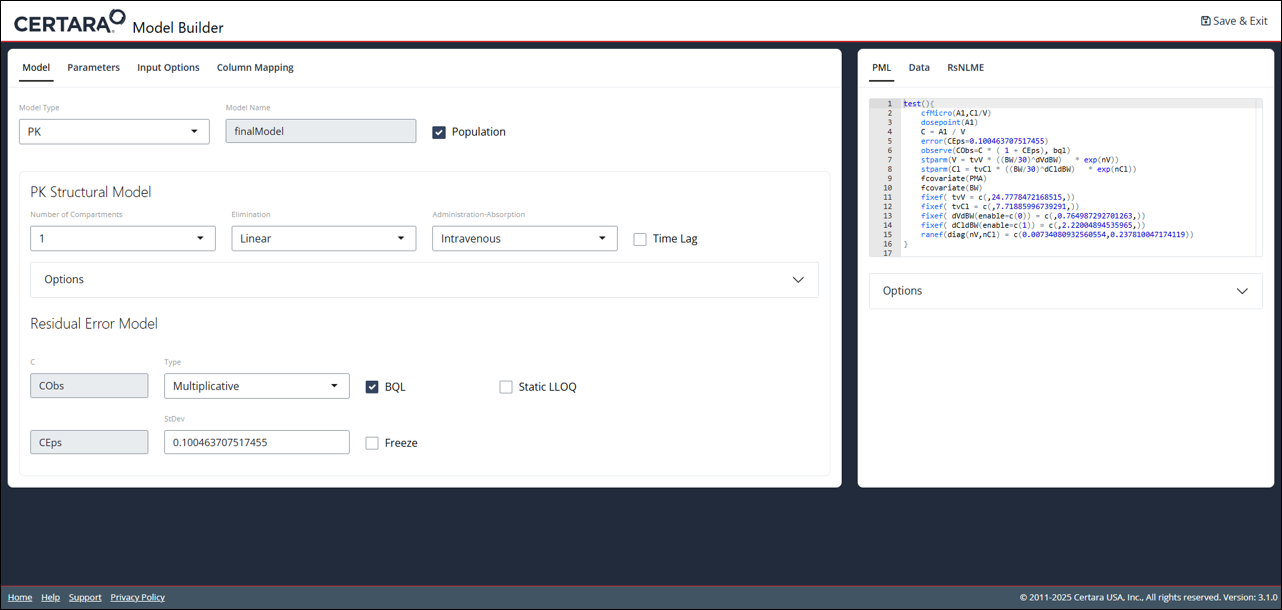The height and width of the screenshot is (610, 1282).
Task: Open Number of Compartments dropdown
Action: (123, 238)
